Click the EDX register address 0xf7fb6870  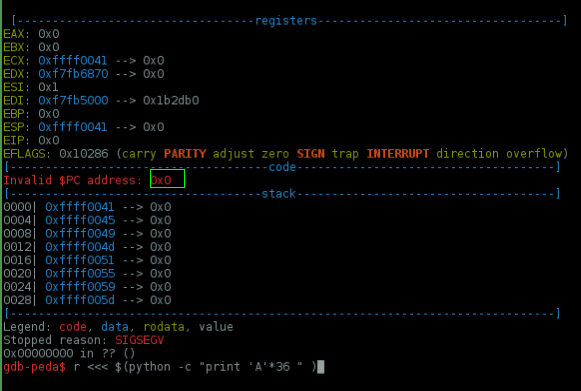coord(73,74)
